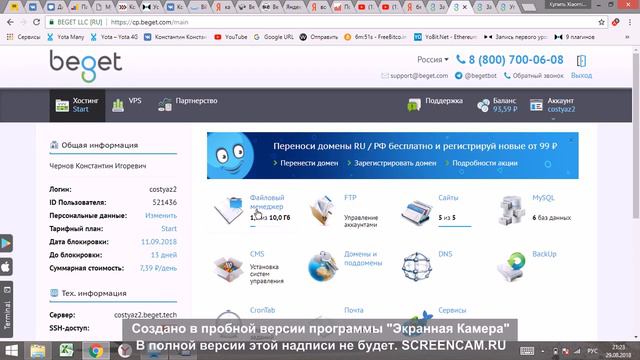Click the server name costyaz2.beget.tech
The height and width of the screenshot is (360, 640).
click(145, 315)
